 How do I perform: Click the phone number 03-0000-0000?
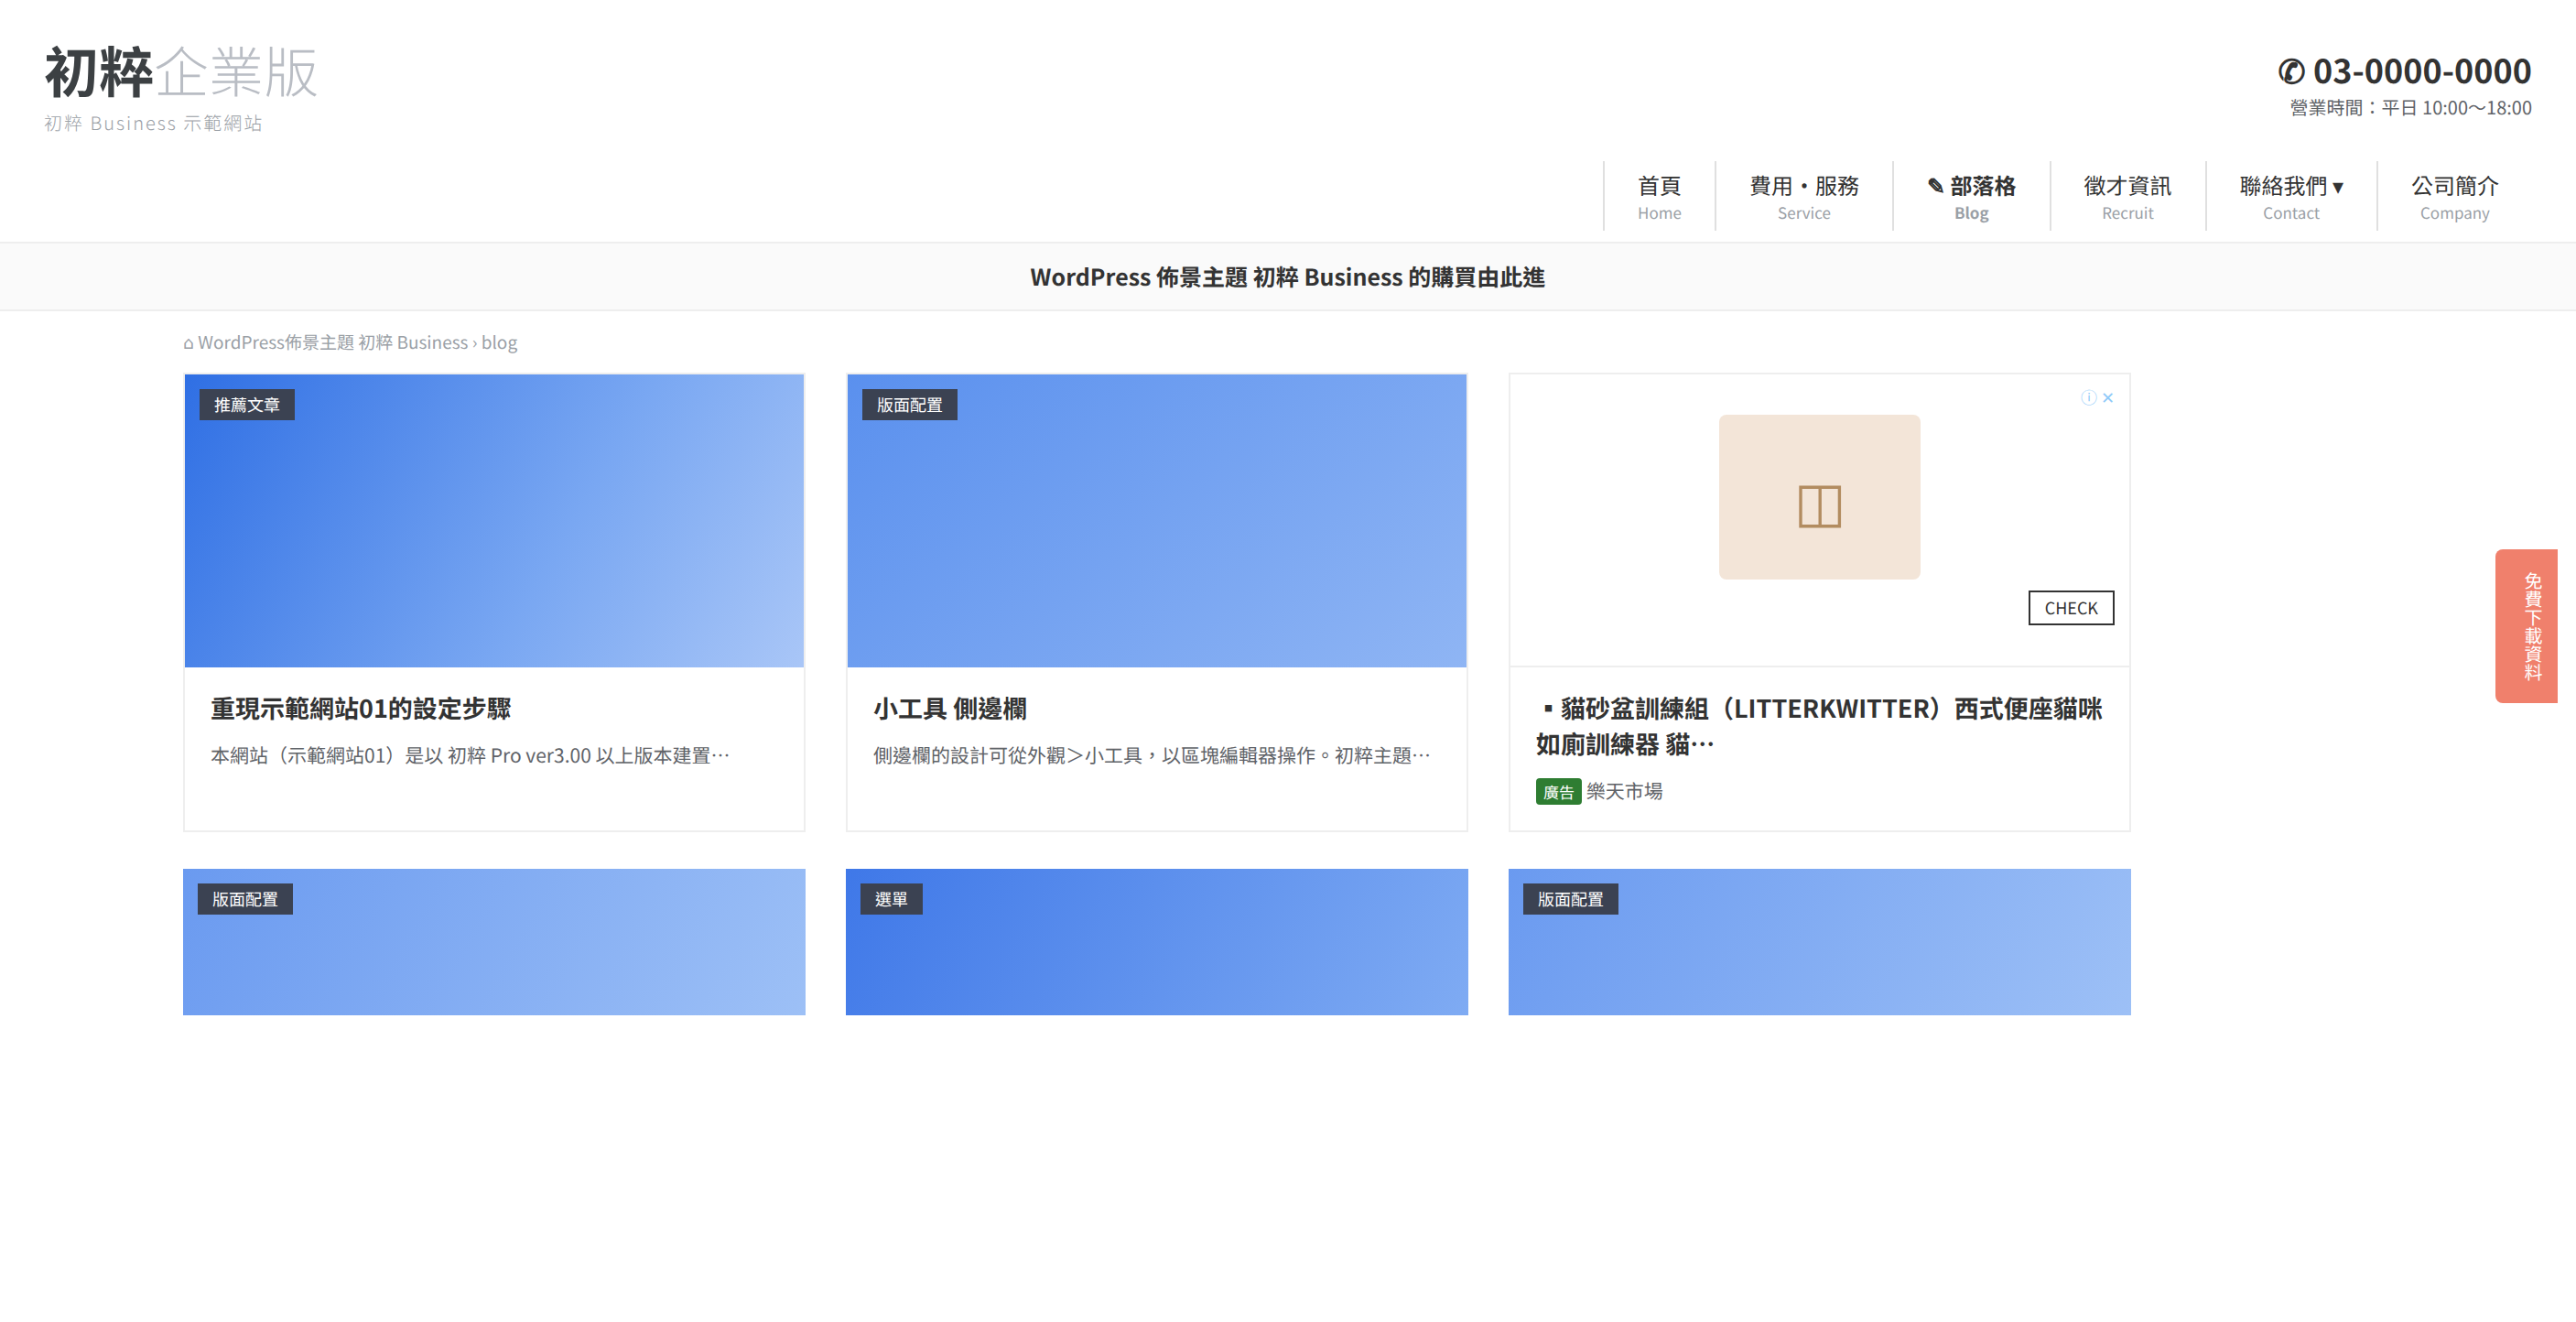2421,71
